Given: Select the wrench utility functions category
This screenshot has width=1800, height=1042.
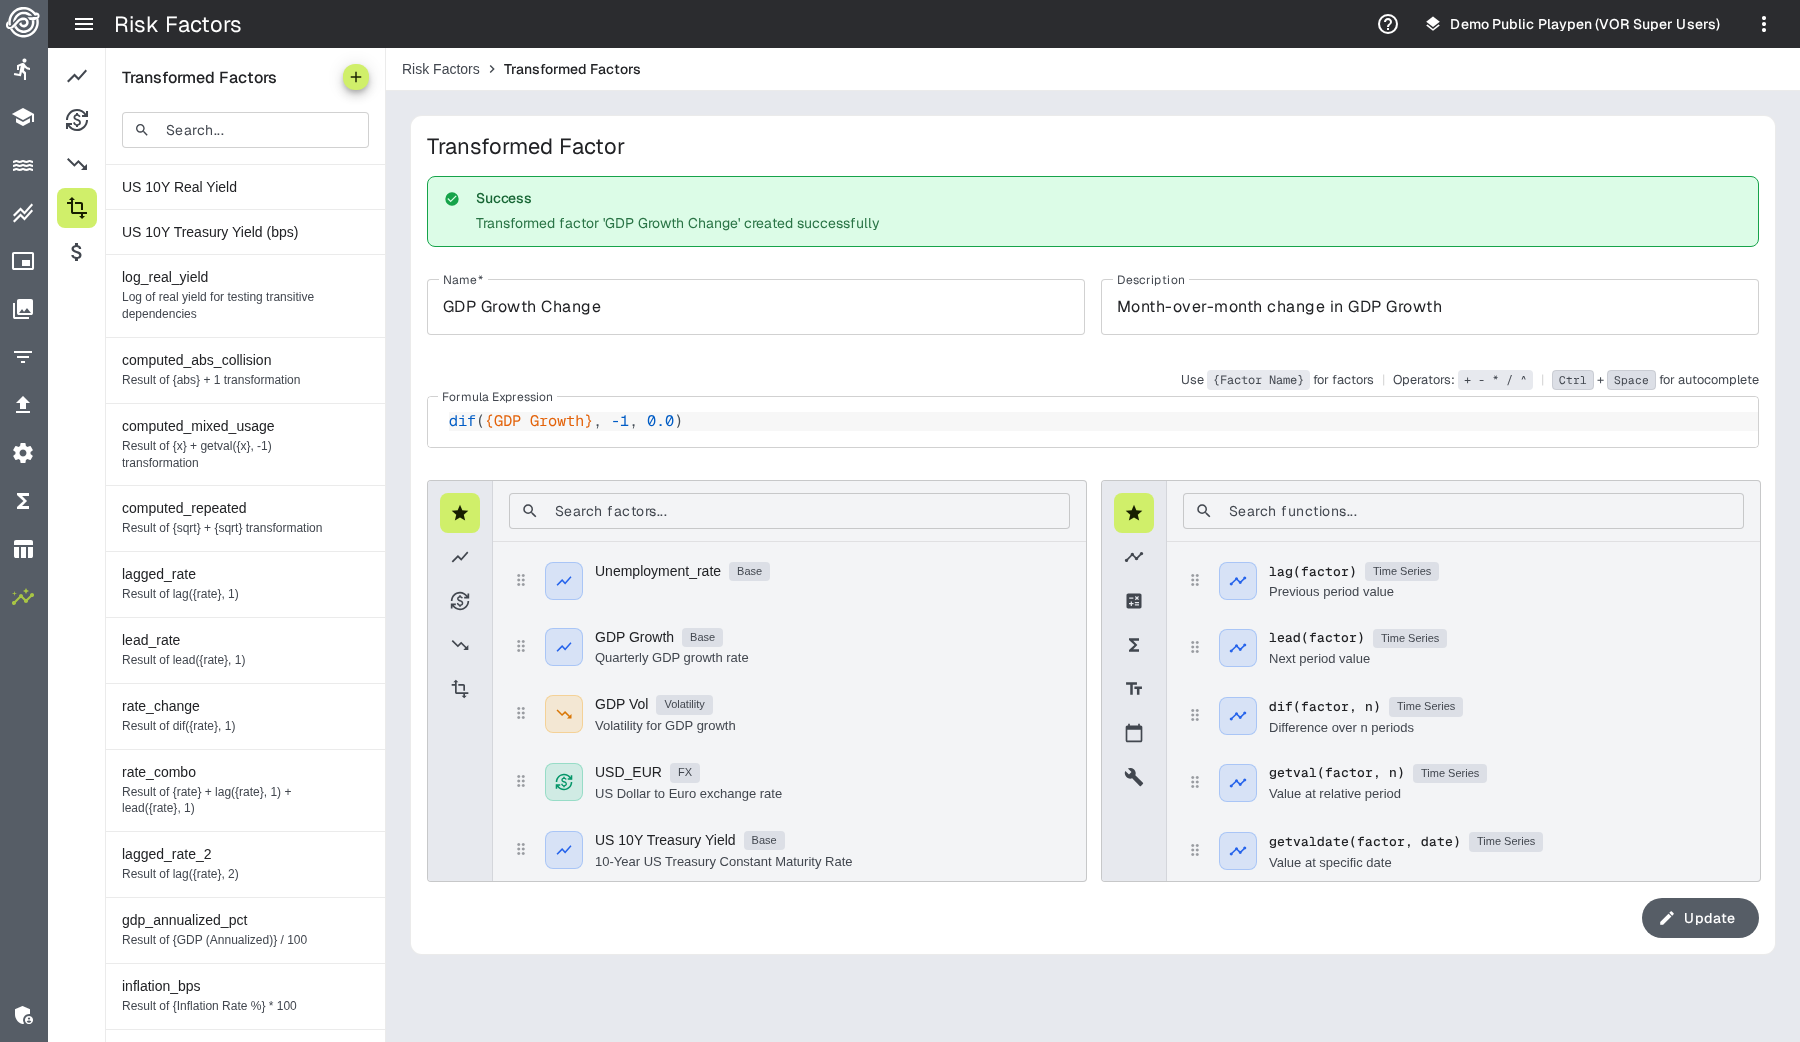Looking at the screenshot, I should 1133,777.
